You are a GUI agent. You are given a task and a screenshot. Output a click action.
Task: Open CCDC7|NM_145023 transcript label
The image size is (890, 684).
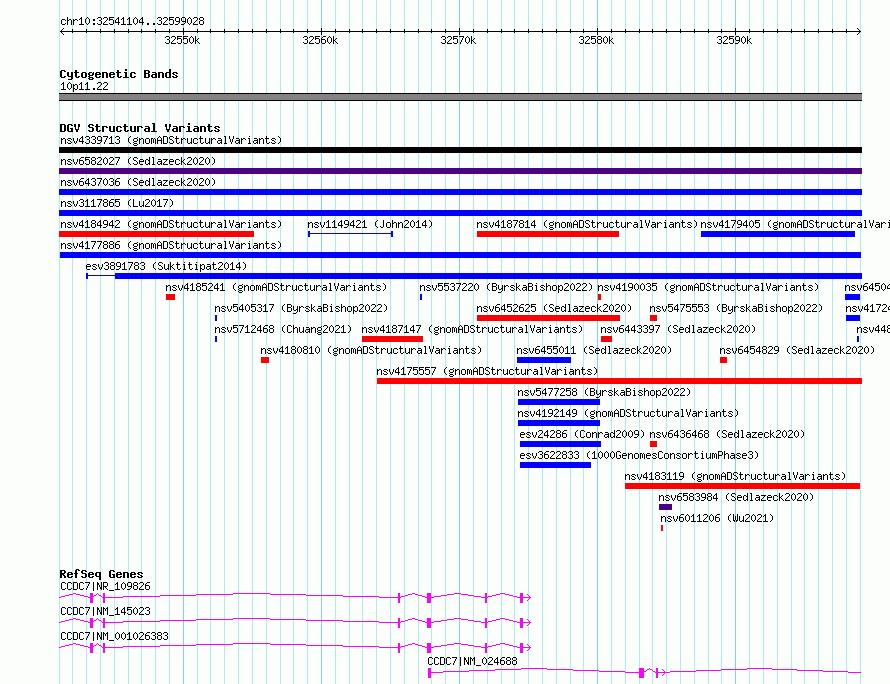[105, 611]
